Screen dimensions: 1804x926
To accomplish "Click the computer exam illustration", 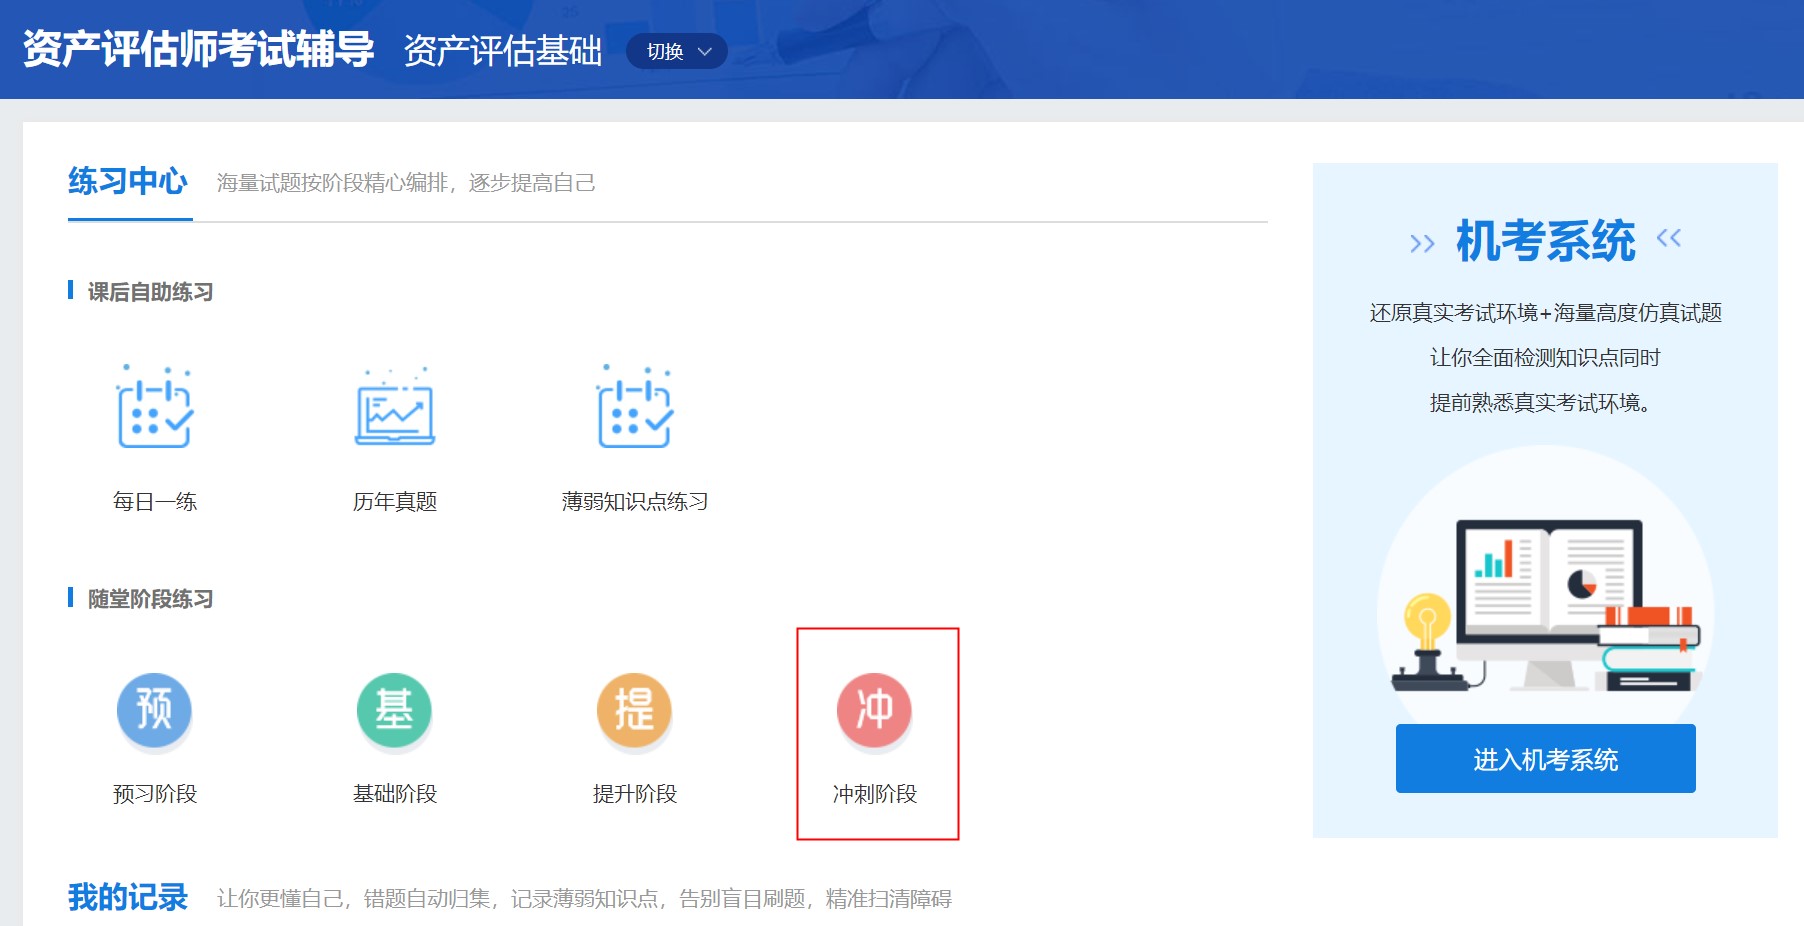I will tap(1545, 600).
